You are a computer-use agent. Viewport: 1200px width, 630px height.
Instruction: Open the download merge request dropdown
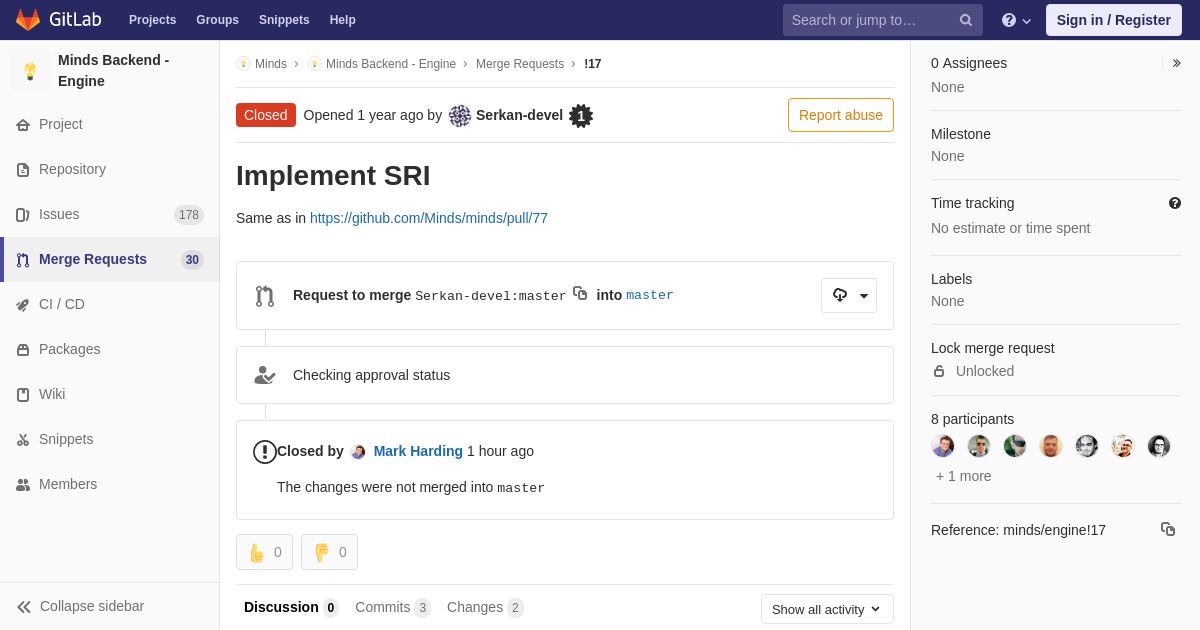coord(849,295)
